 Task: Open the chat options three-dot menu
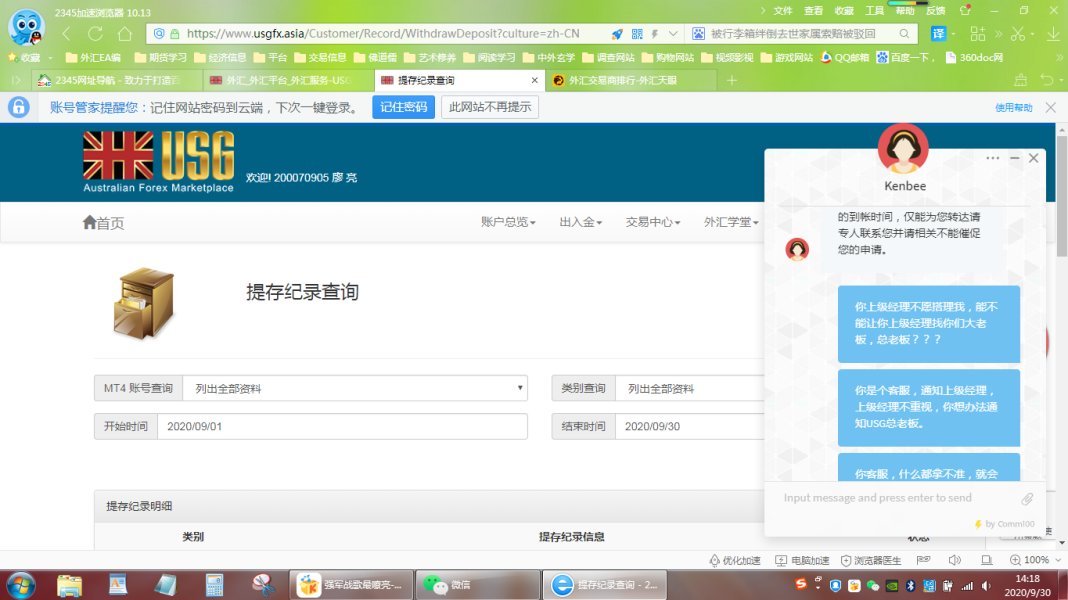[x=992, y=158]
